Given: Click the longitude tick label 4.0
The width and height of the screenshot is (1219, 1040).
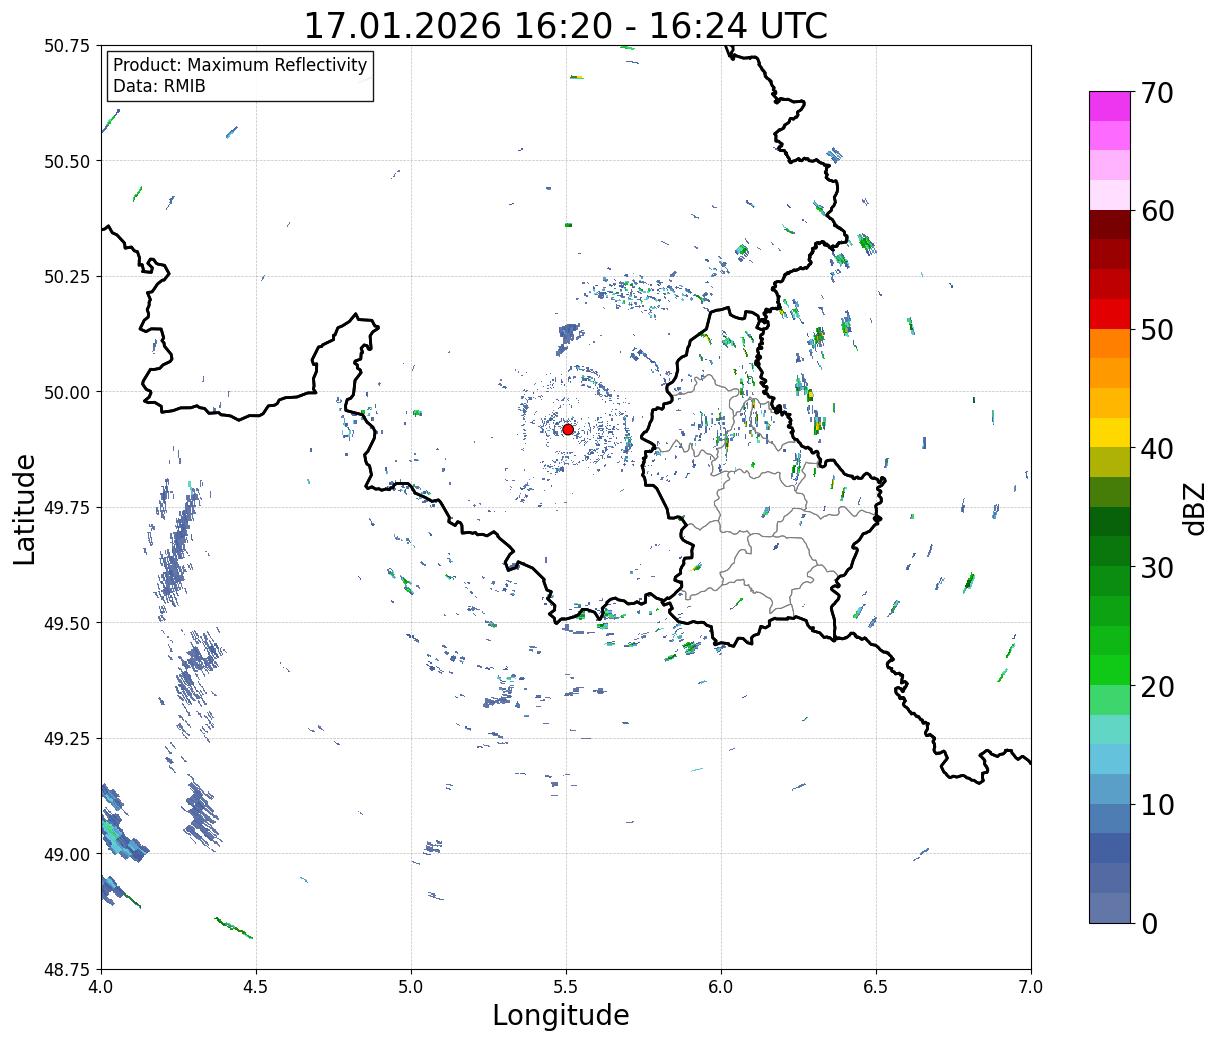Looking at the screenshot, I should click(x=101, y=987).
